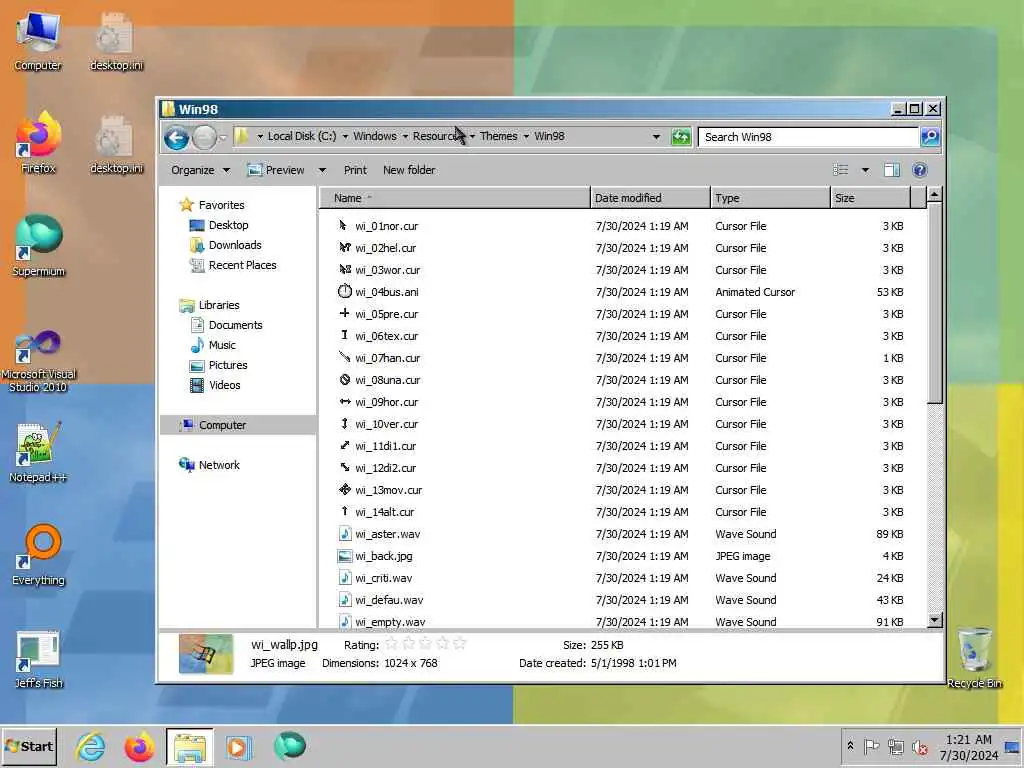Go back with the Back arrow button
Image resolution: width=1024 pixels, height=768 pixels.
pos(176,137)
